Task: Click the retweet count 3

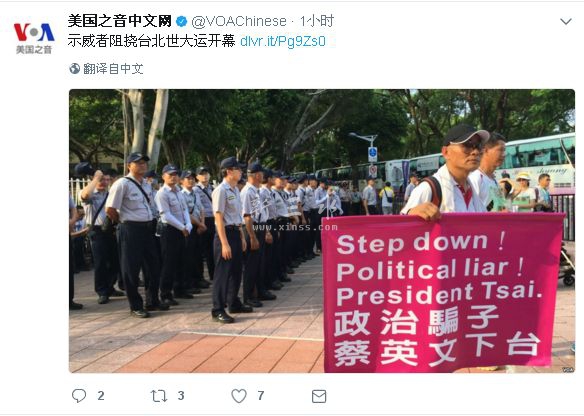Action: [181, 396]
